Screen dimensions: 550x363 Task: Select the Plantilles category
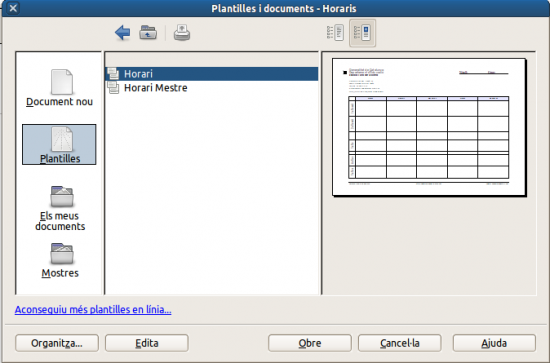[x=59, y=144]
